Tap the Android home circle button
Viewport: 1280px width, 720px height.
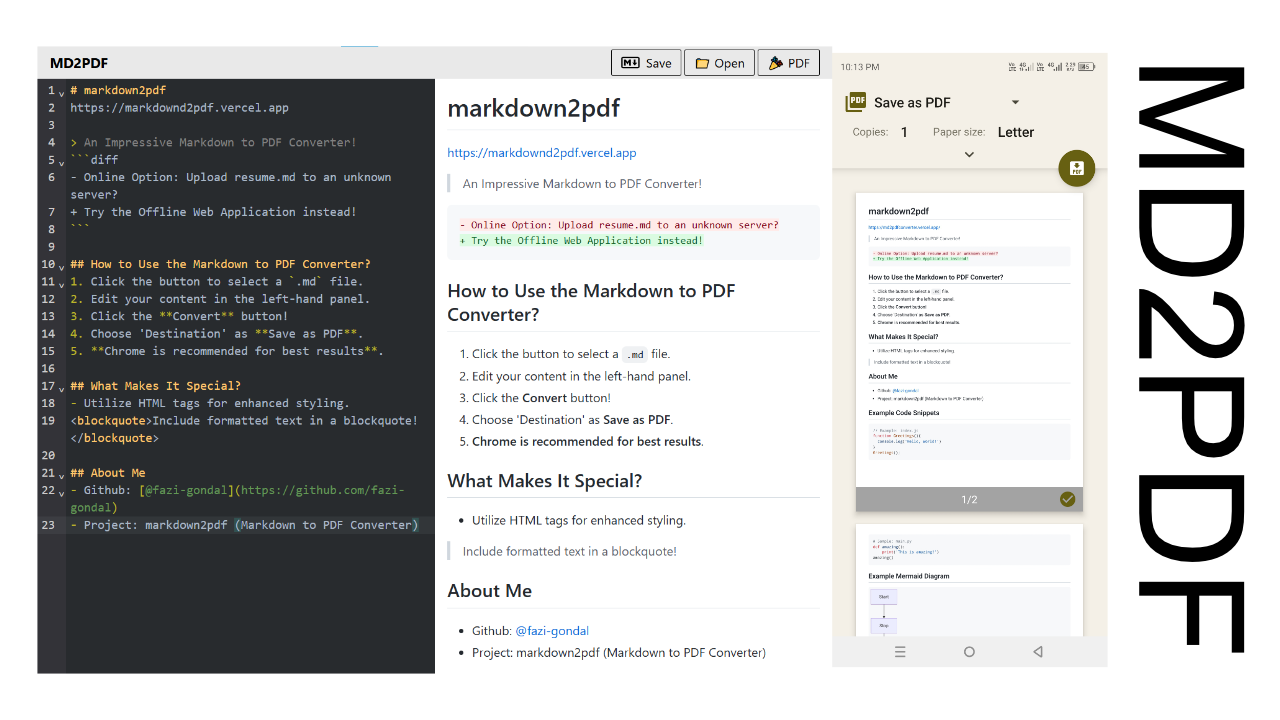[x=969, y=652]
